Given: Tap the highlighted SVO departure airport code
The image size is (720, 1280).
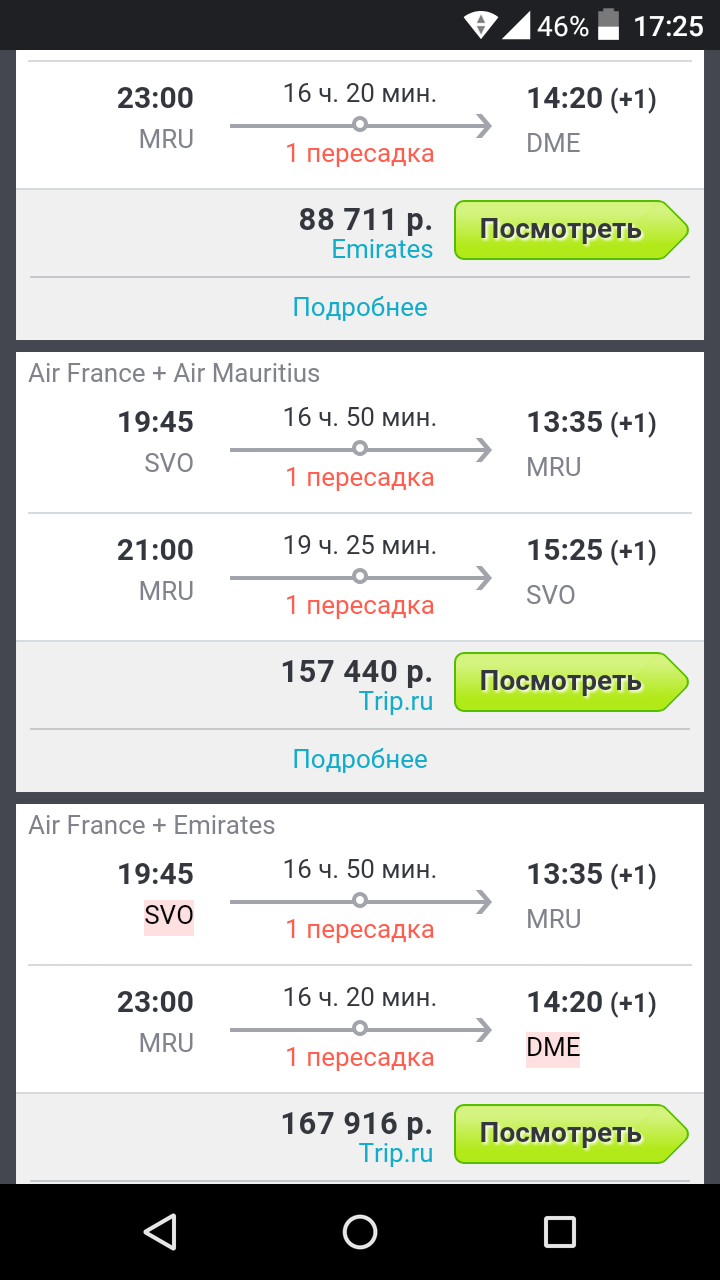Looking at the screenshot, I should (x=168, y=916).
